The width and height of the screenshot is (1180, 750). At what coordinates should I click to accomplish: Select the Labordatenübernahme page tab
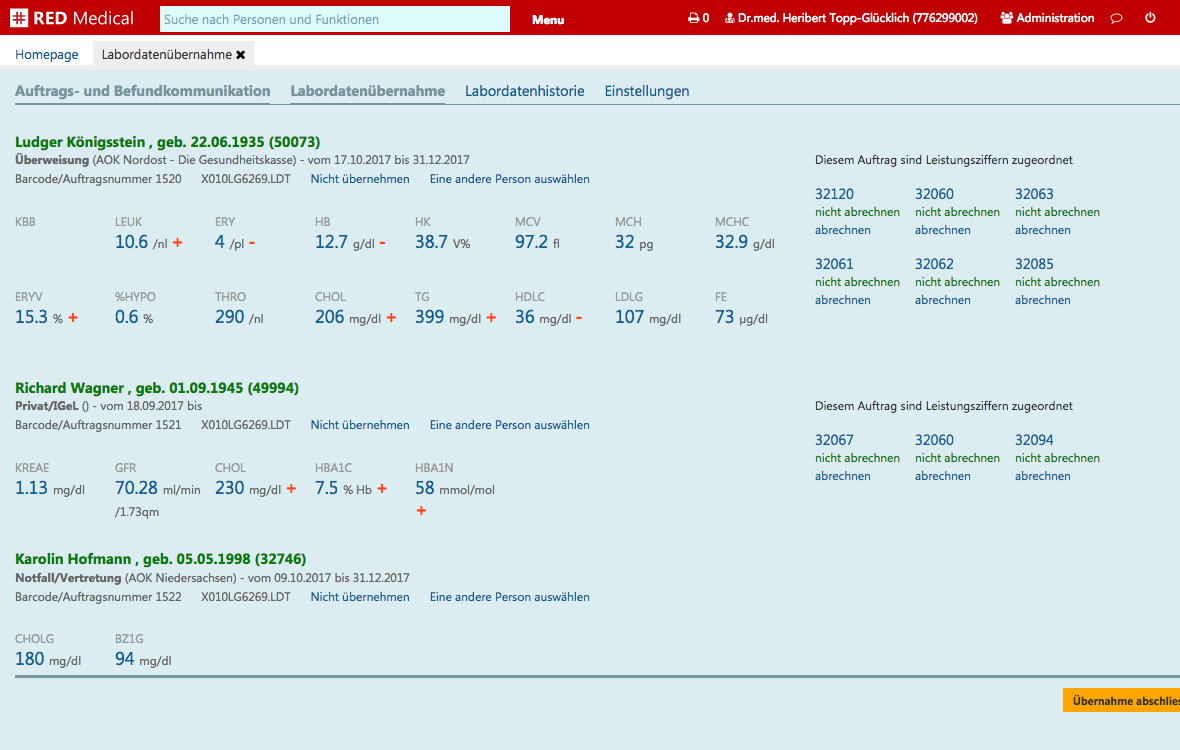pos(166,54)
